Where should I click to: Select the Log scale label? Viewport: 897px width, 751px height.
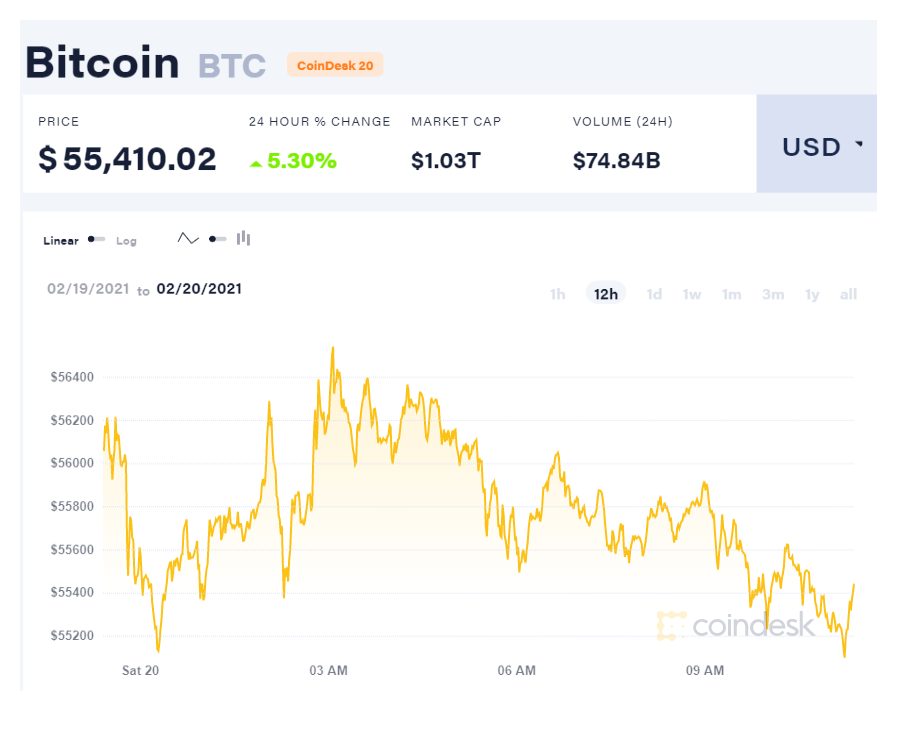(126, 241)
